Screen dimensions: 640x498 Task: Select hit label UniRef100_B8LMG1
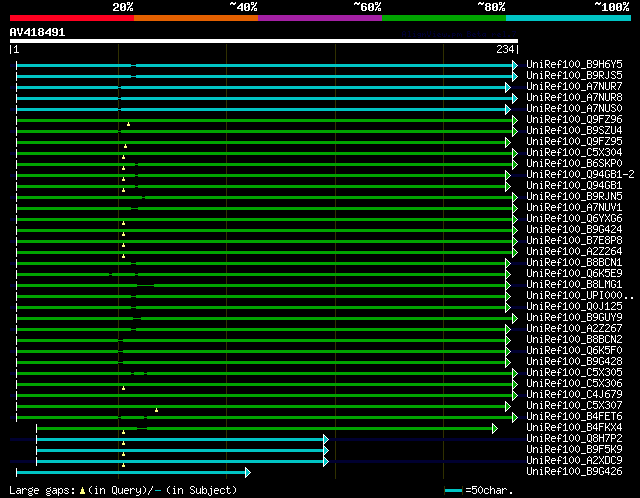574,285
